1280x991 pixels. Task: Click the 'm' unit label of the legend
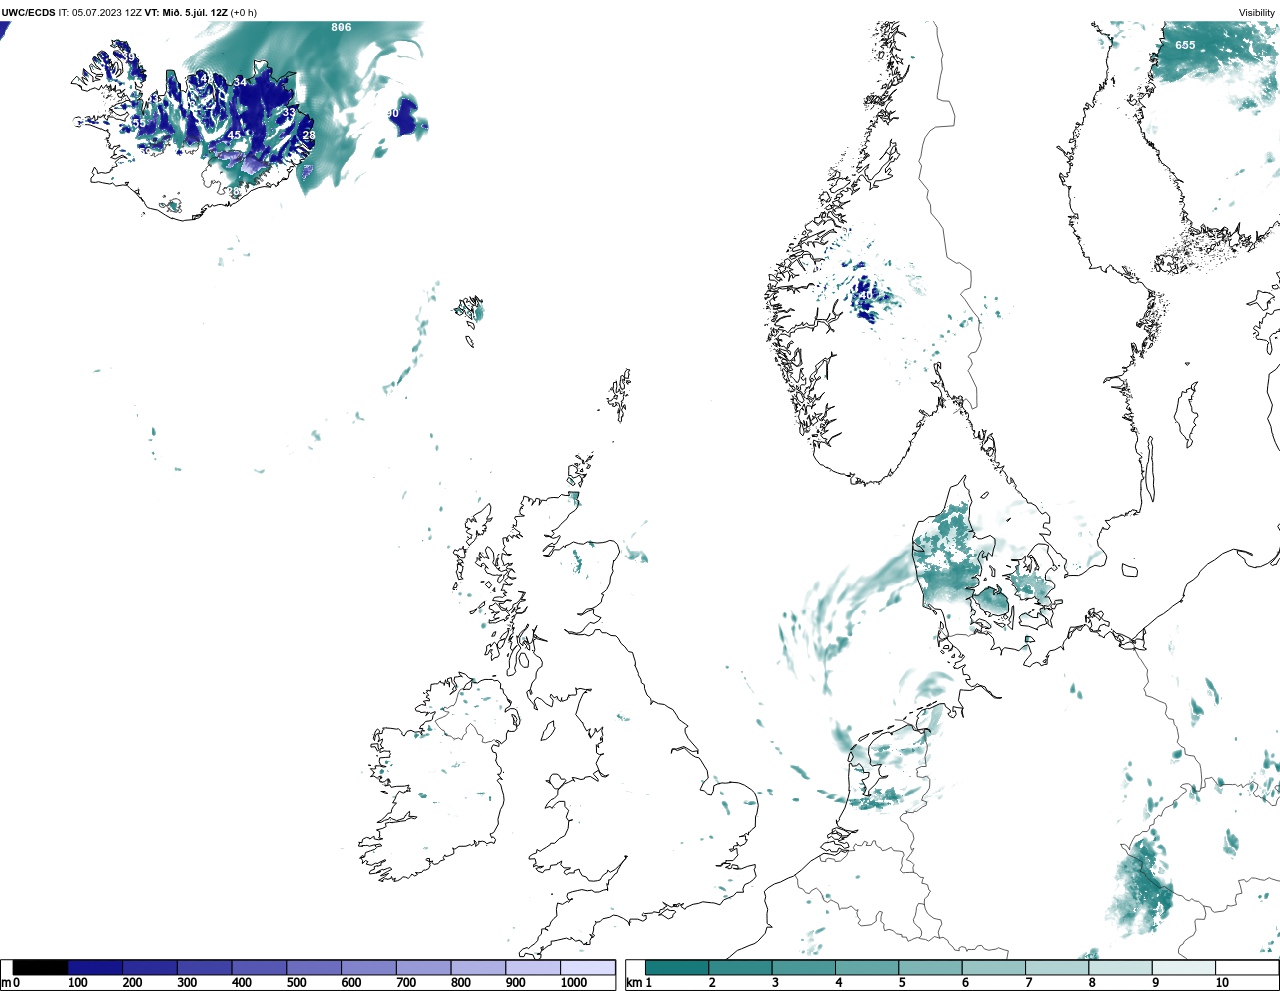click(x=6, y=983)
